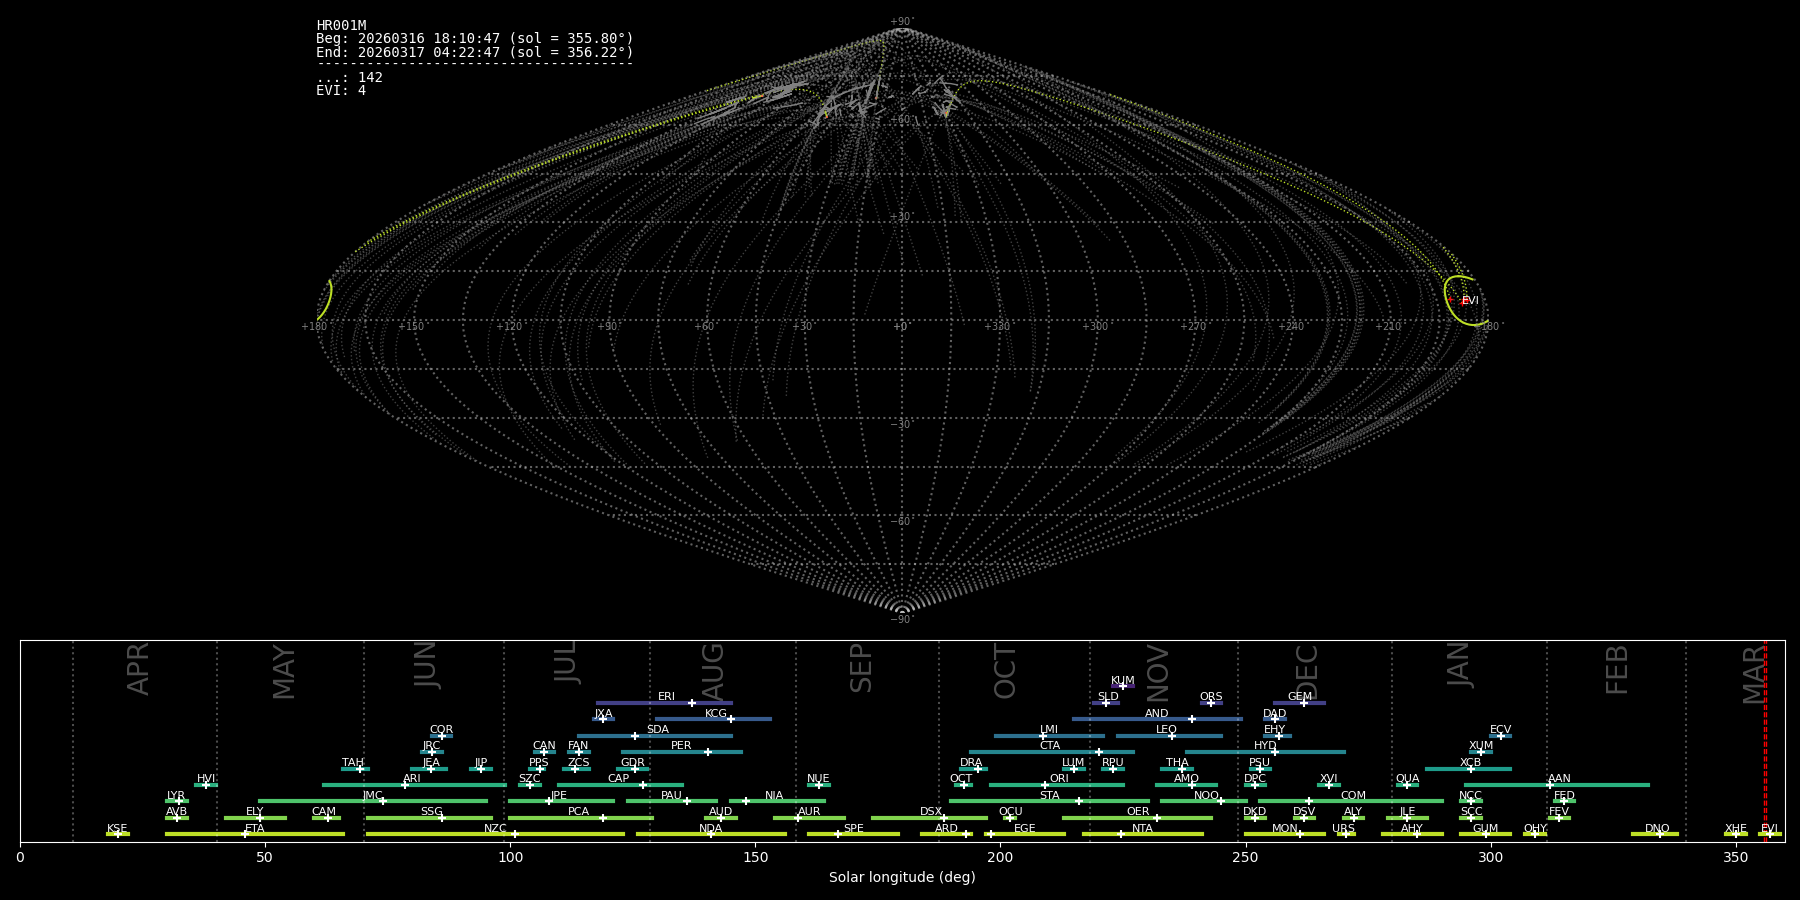Select the DEC month label in timeline
The width and height of the screenshot is (1800, 900).
point(1307,672)
